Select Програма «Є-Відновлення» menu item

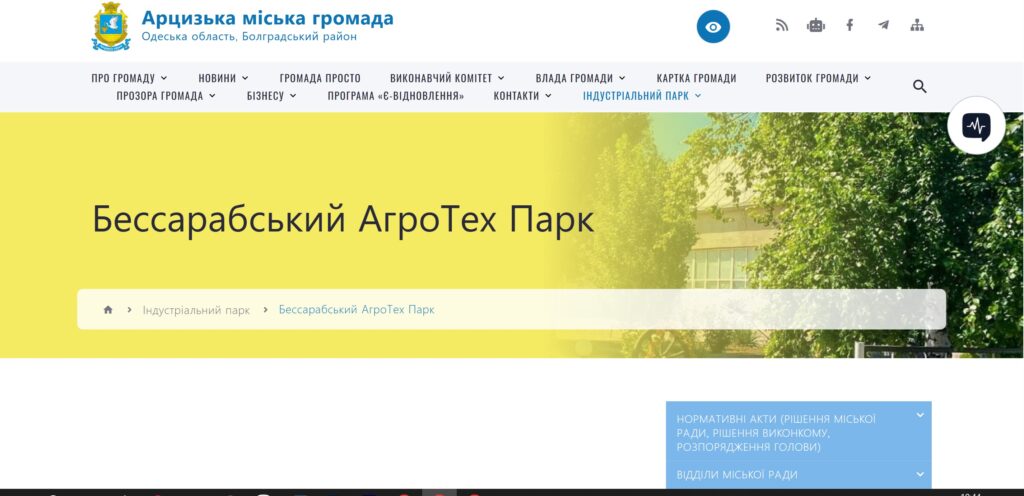click(x=395, y=96)
